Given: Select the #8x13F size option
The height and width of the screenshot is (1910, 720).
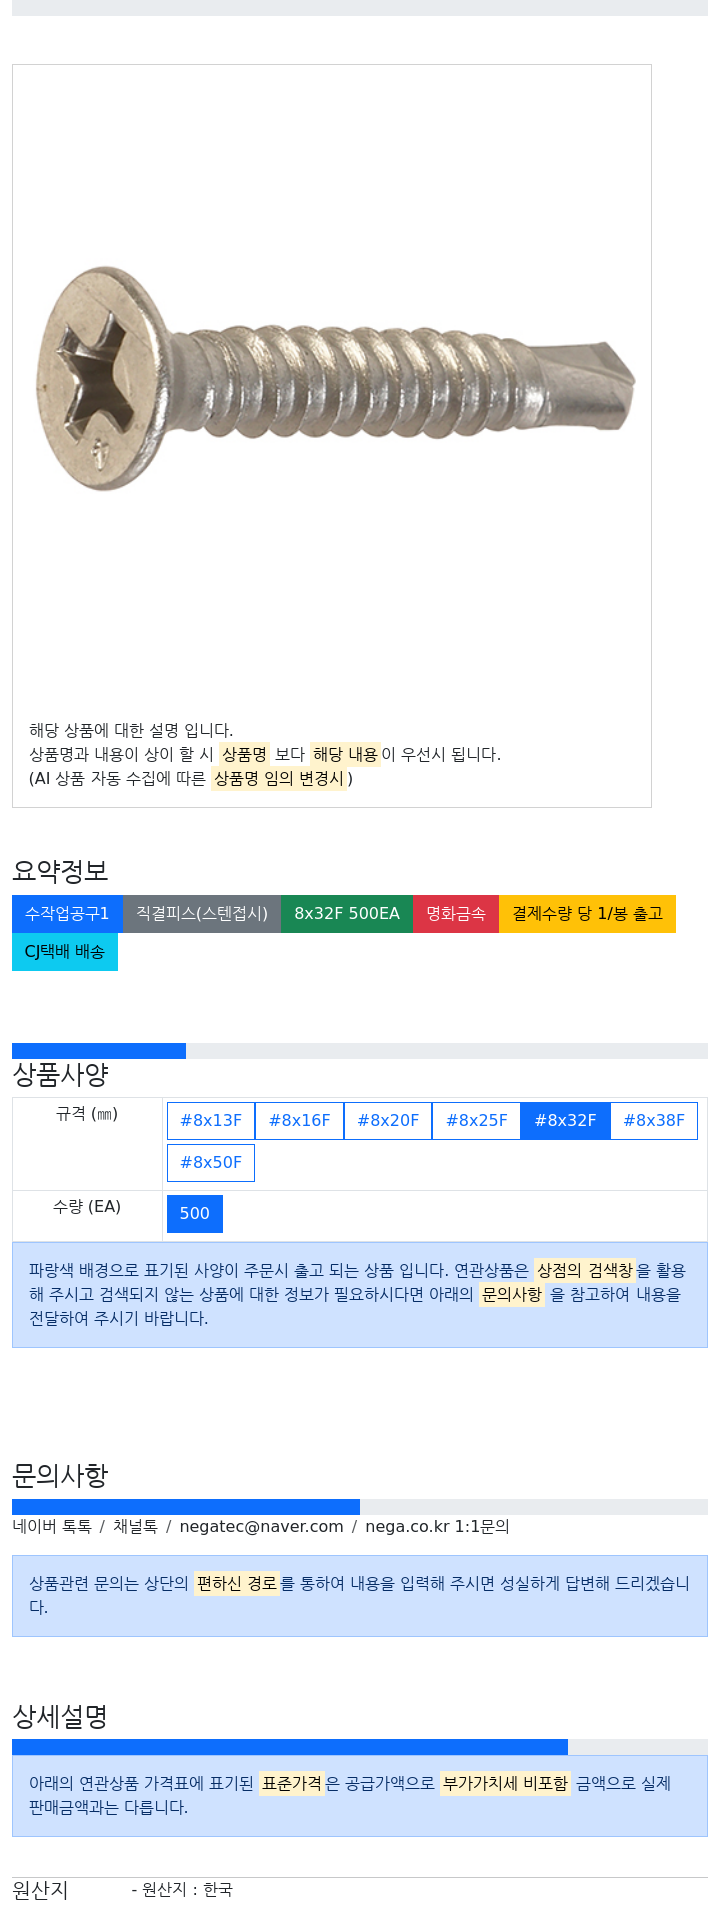Looking at the screenshot, I should click(x=211, y=1121).
